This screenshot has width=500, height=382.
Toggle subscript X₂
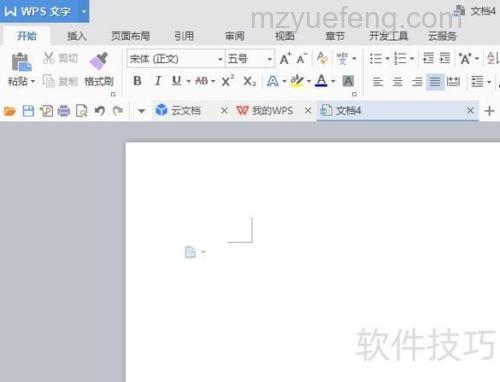[249, 81]
